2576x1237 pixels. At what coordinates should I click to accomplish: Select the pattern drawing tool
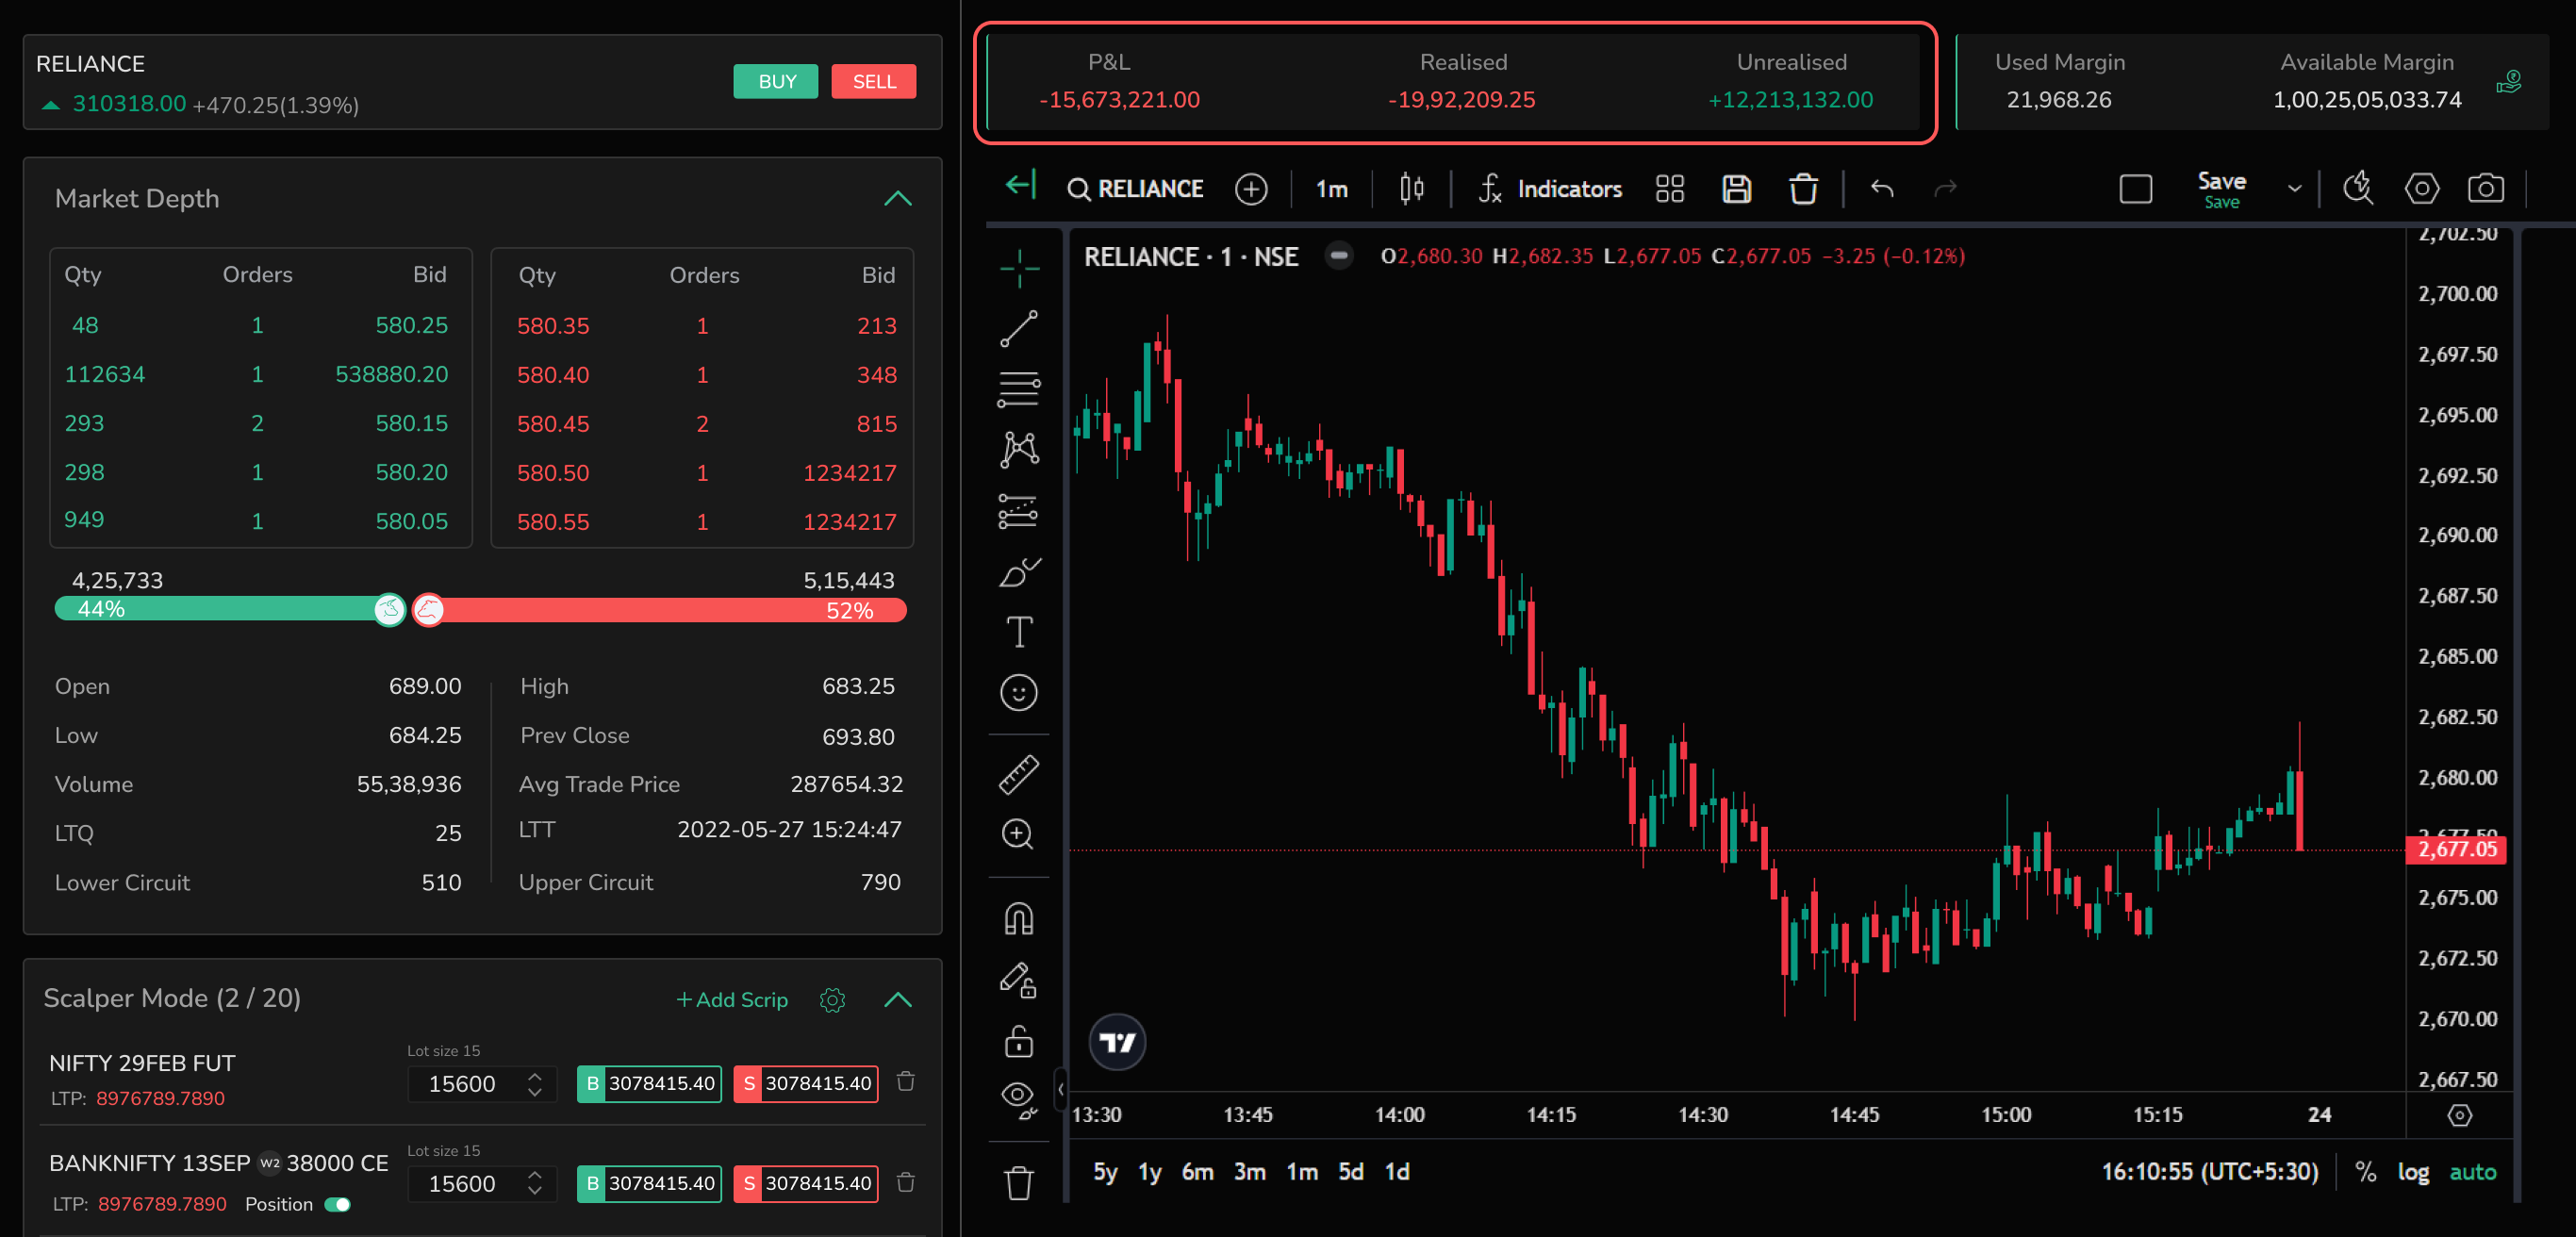tap(1019, 449)
